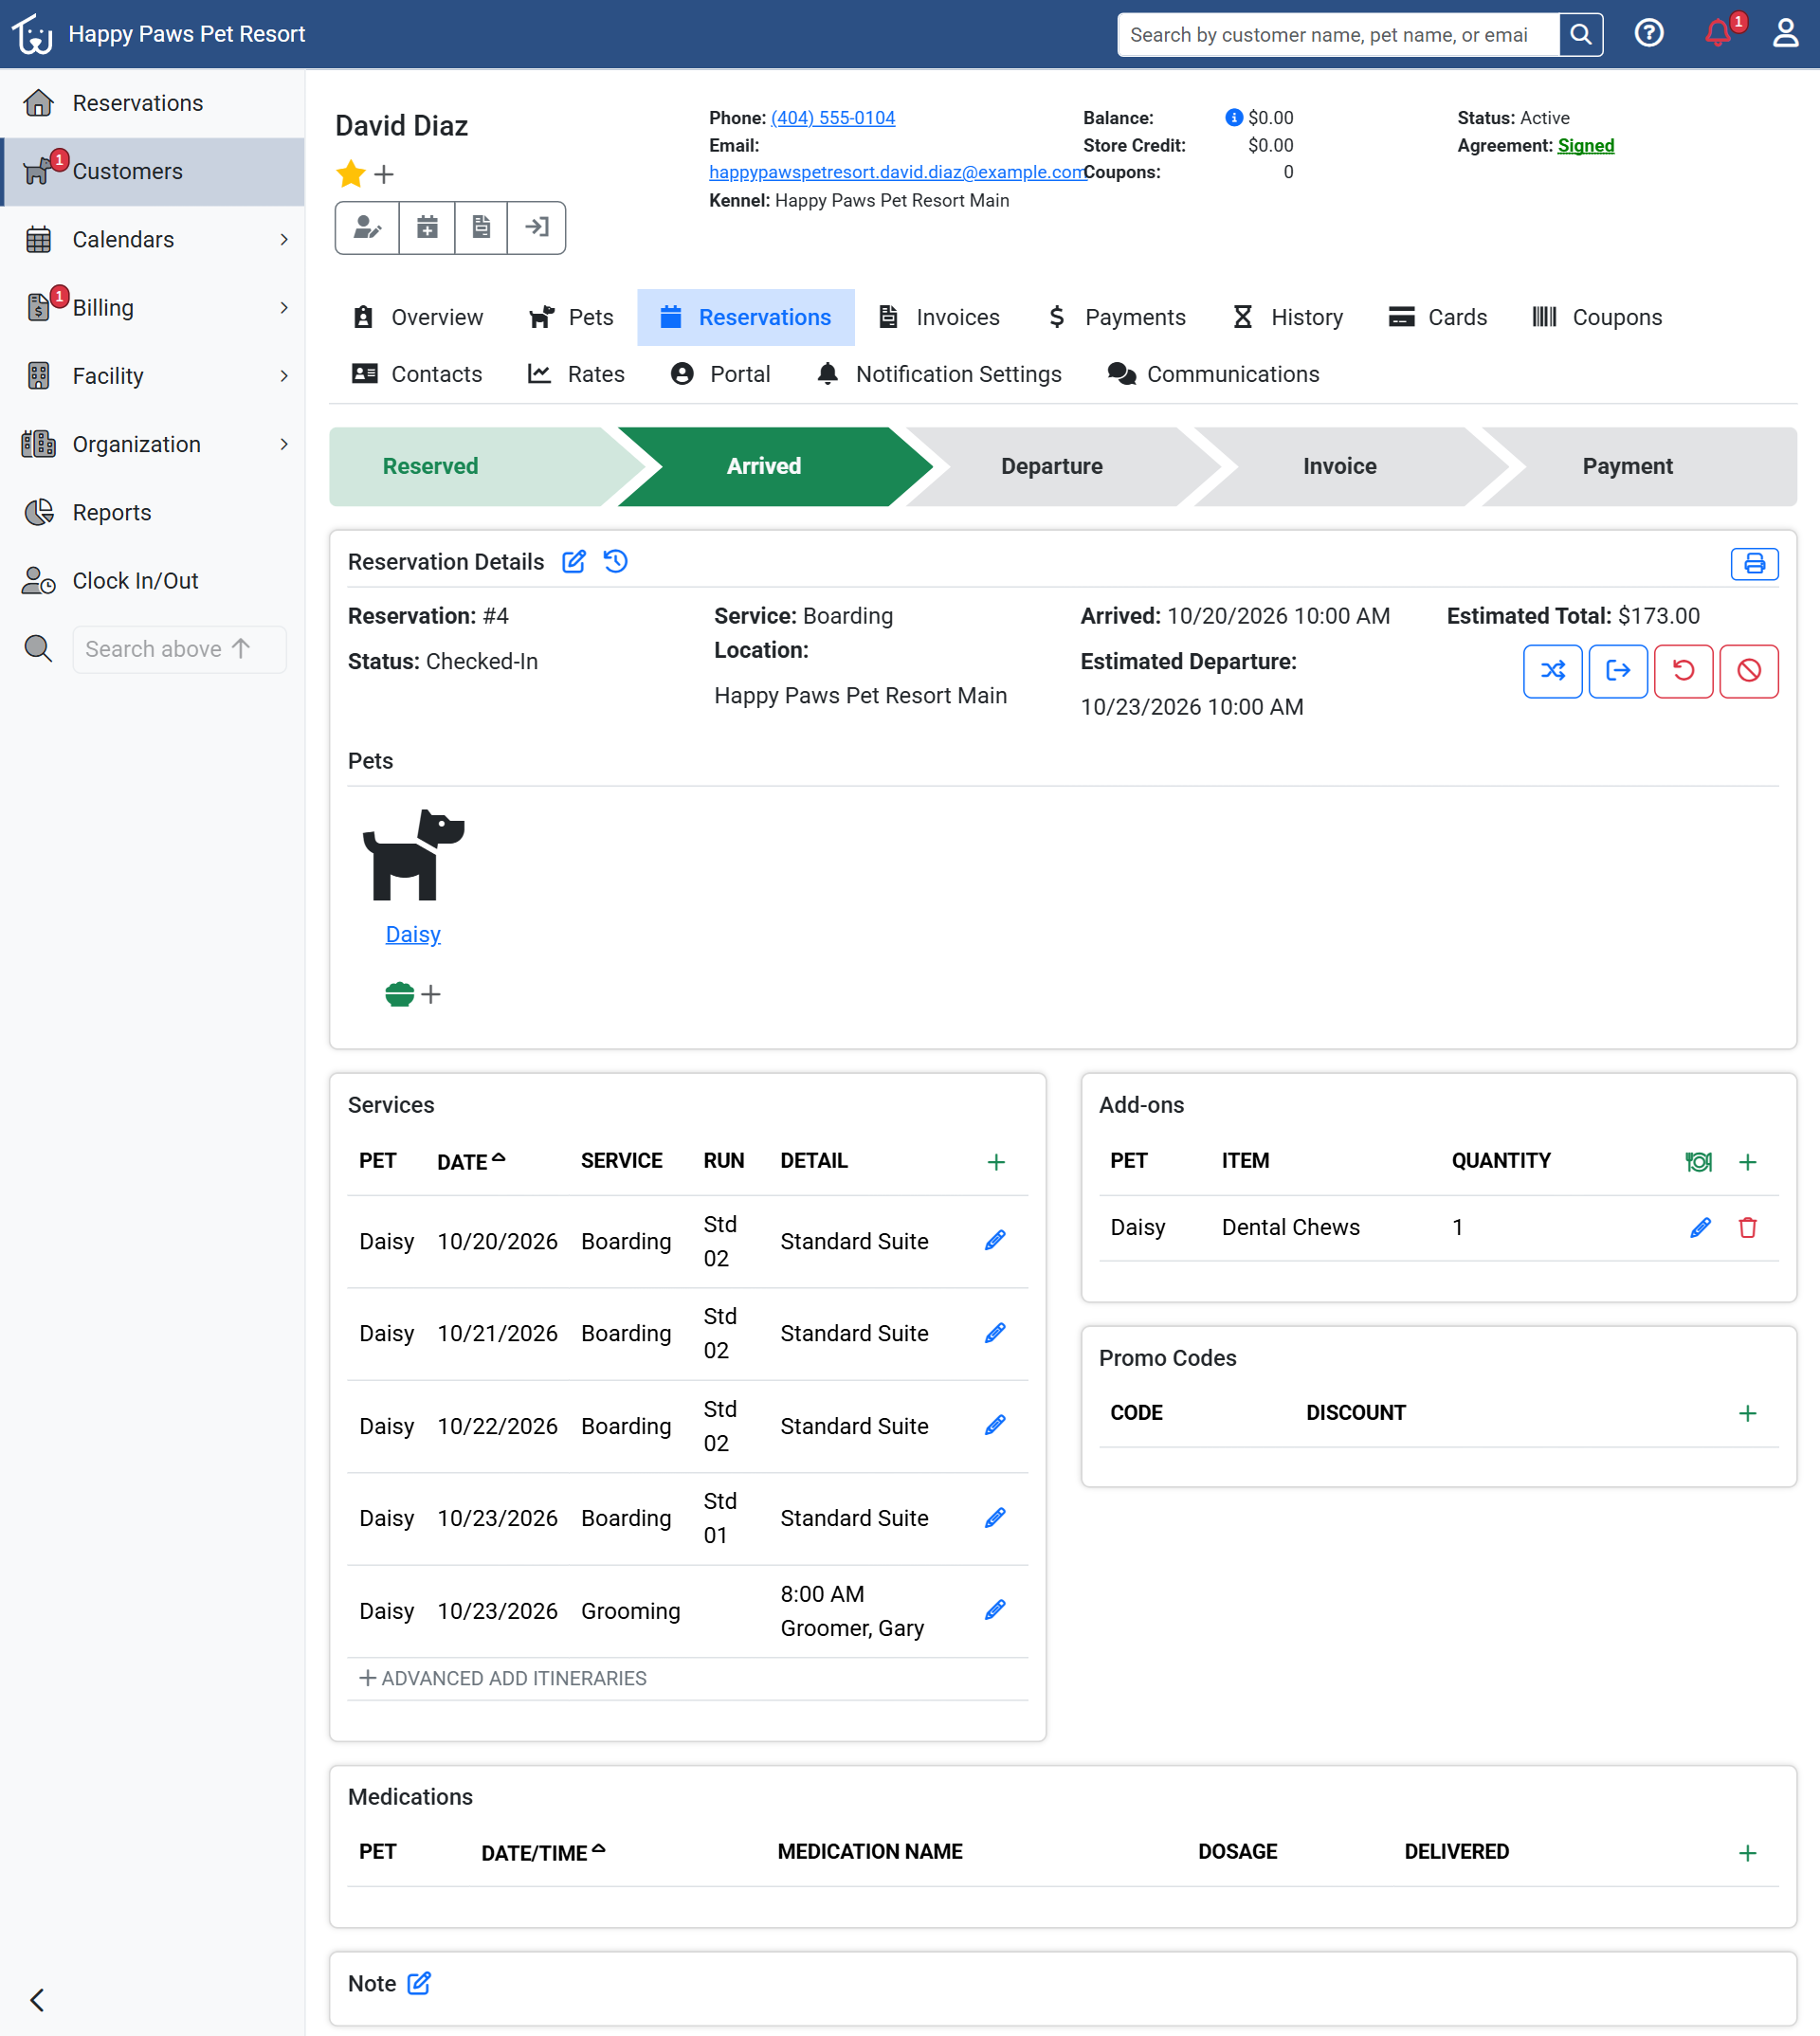Image resolution: width=1820 pixels, height=2036 pixels.
Task: Click the customer search input field
Action: point(1338,35)
